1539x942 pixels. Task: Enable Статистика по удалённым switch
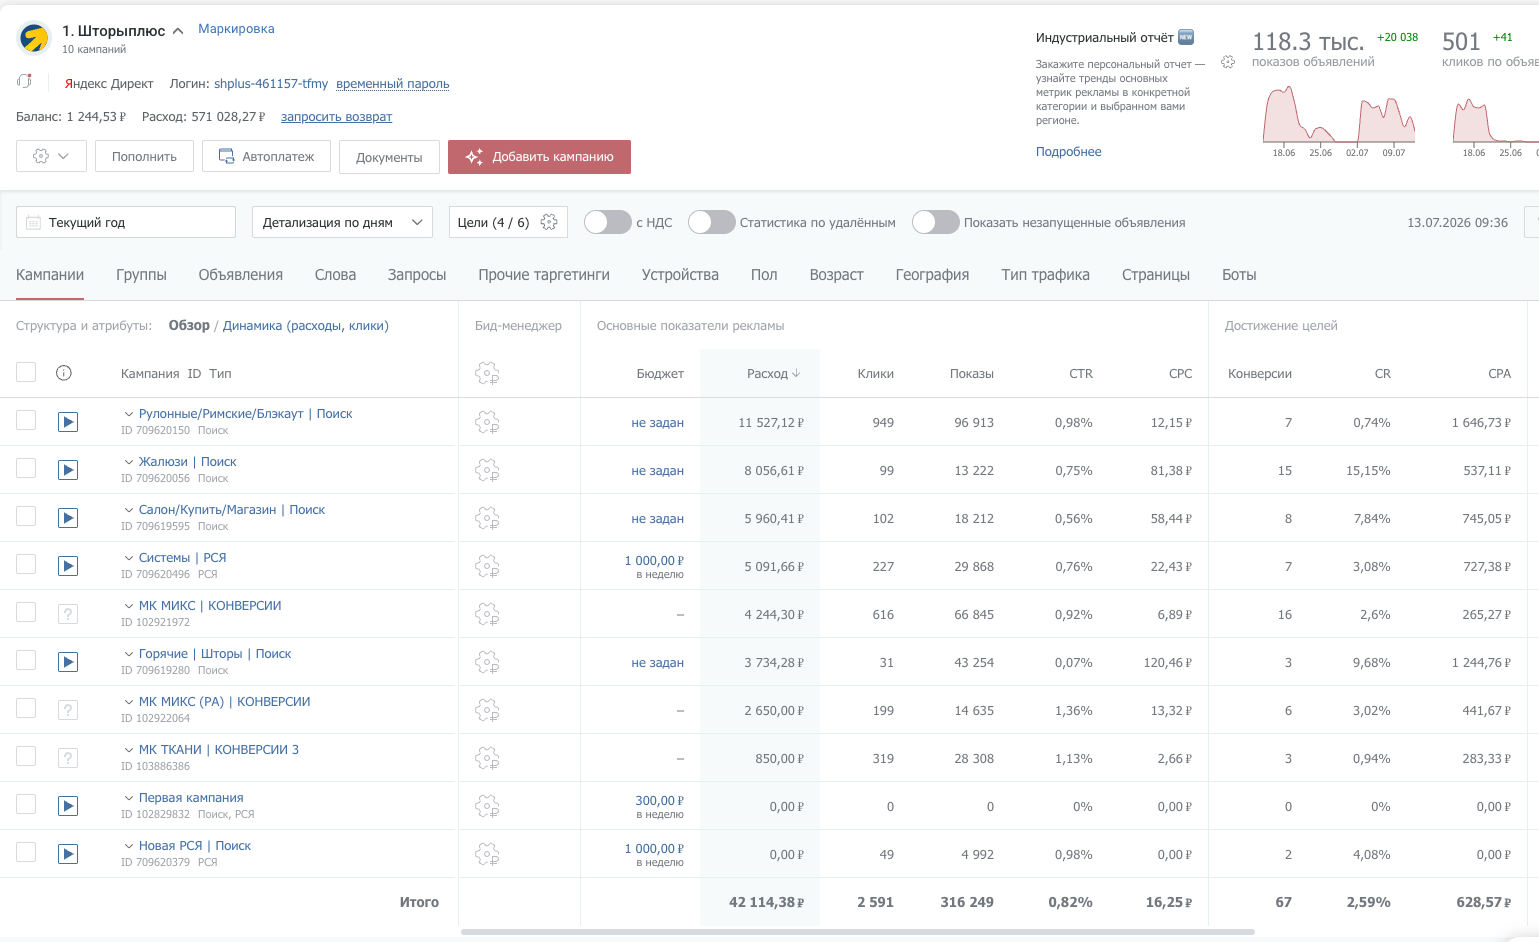click(x=711, y=222)
